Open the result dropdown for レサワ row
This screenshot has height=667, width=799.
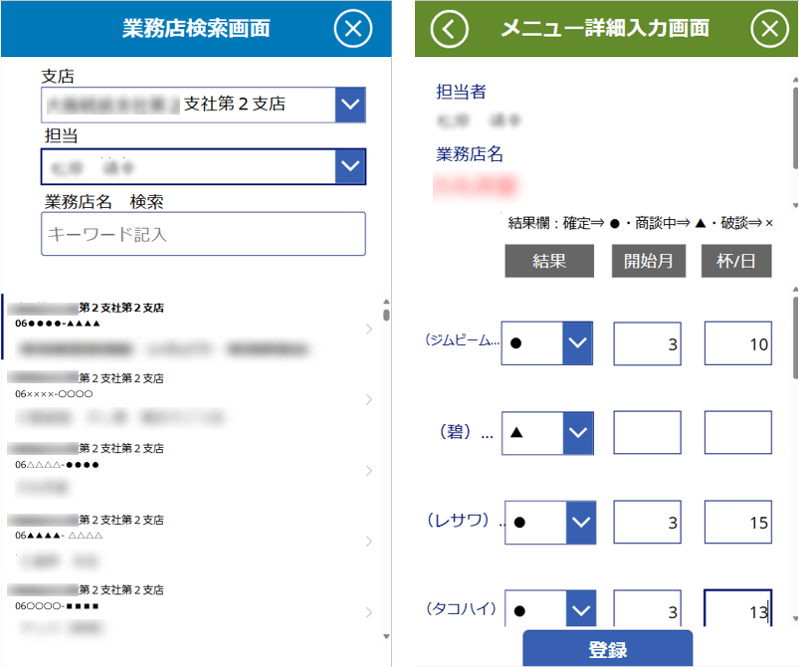click(581, 522)
